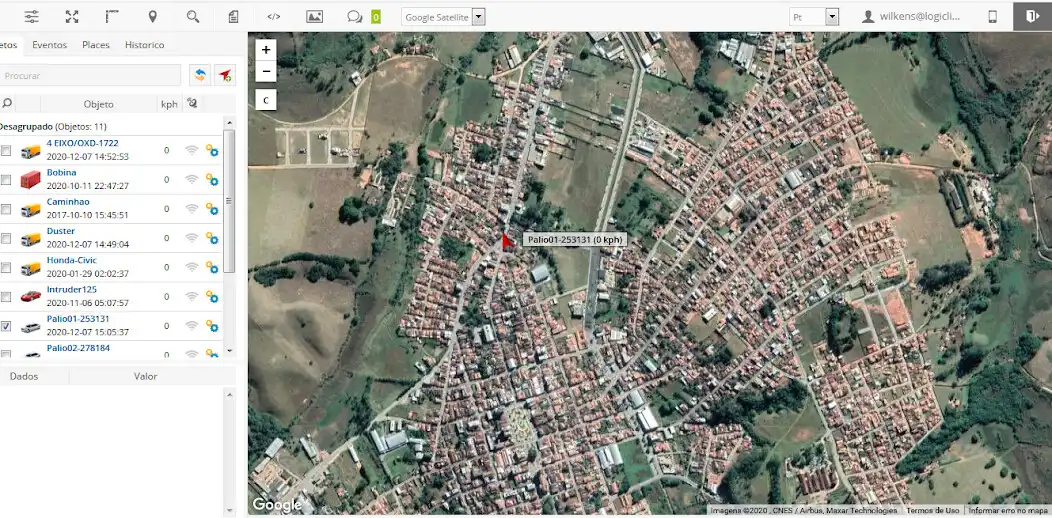The width and height of the screenshot is (1052, 518).
Task: Zoom in the map with plus button
Action: click(x=266, y=50)
